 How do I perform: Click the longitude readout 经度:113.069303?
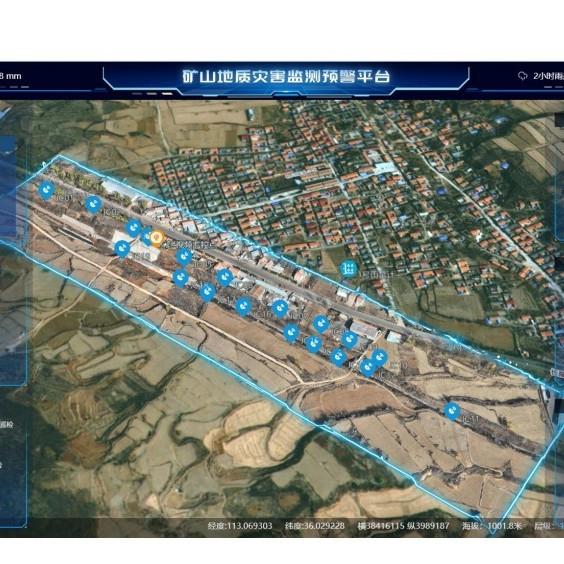(x=240, y=526)
